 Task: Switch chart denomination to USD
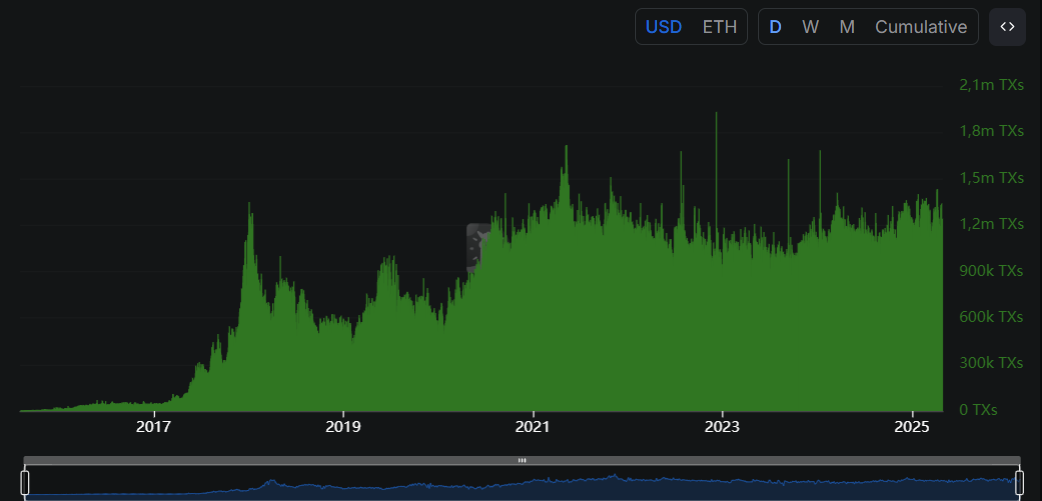point(663,27)
